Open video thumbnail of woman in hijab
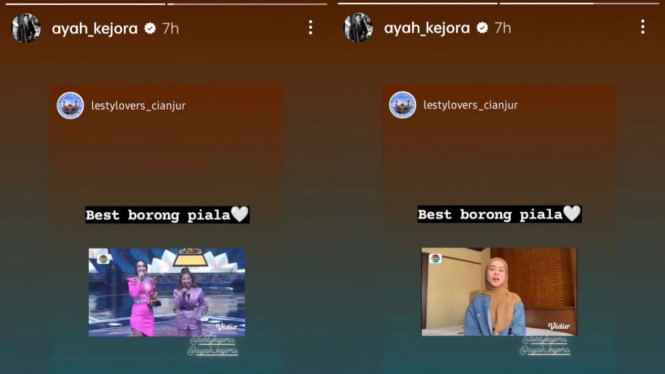 499,292
